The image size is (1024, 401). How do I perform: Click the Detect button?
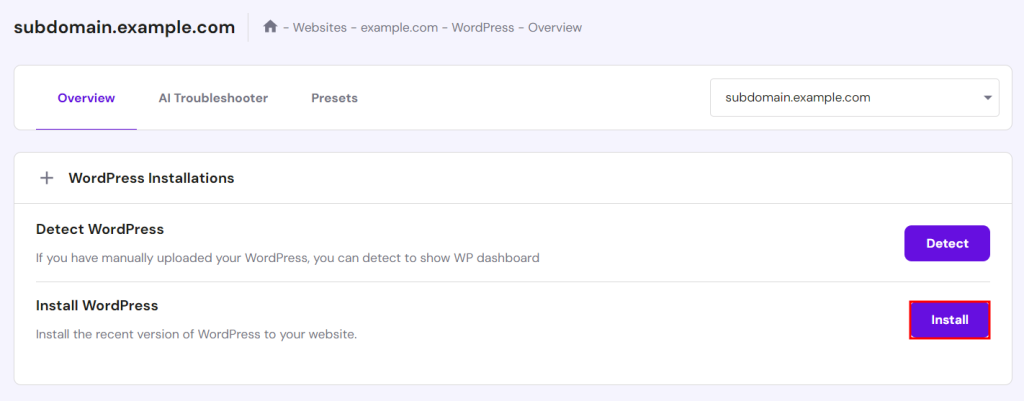click(947, 244)
